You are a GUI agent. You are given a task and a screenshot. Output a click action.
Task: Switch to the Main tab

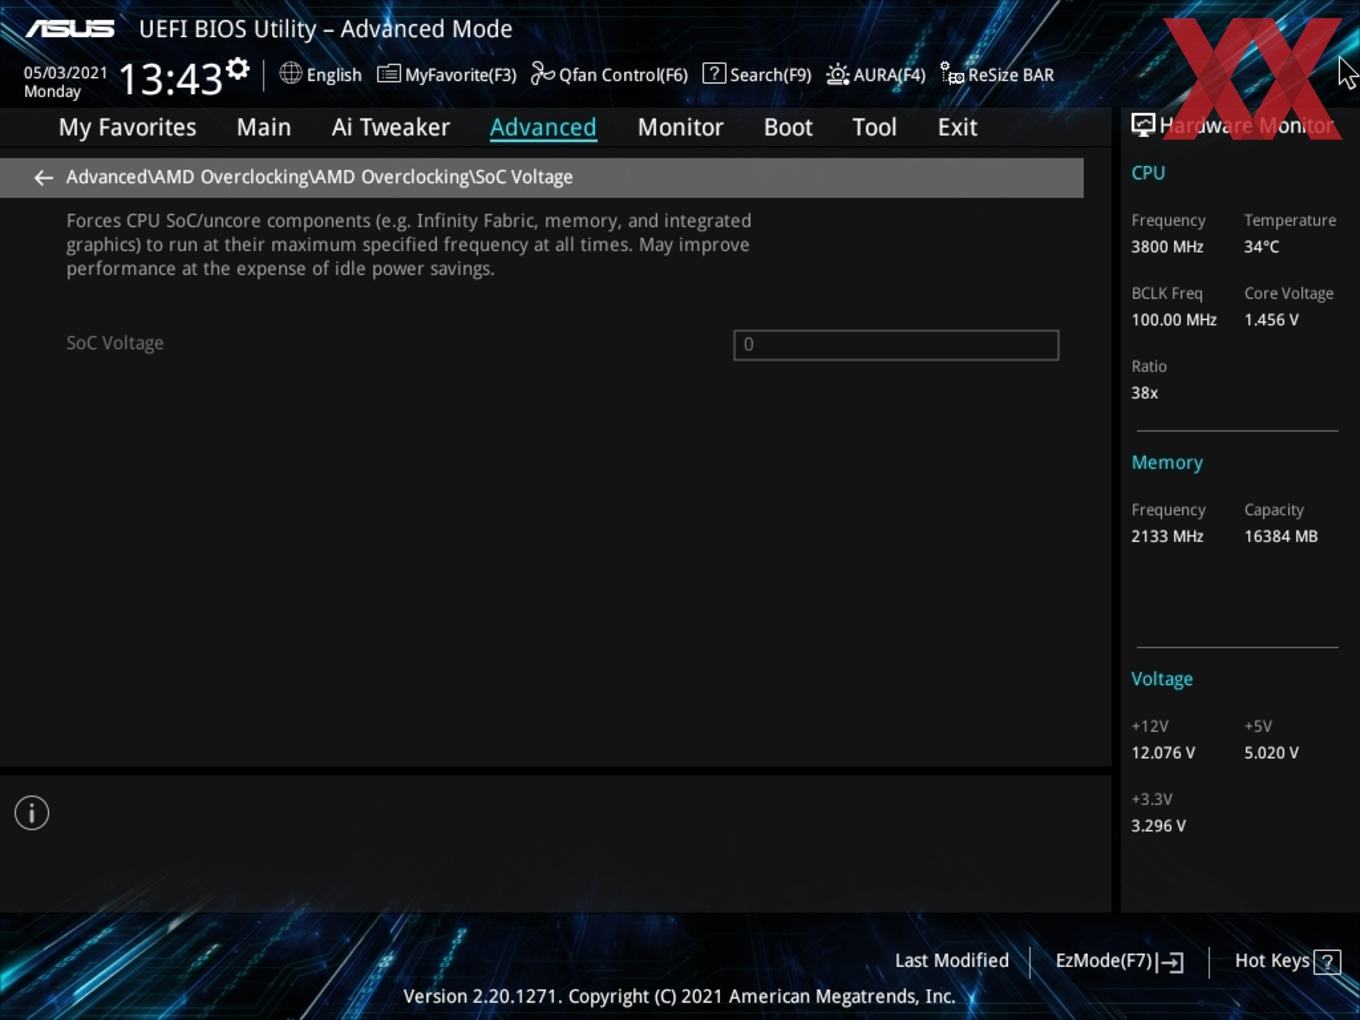[x=264, y=127]
